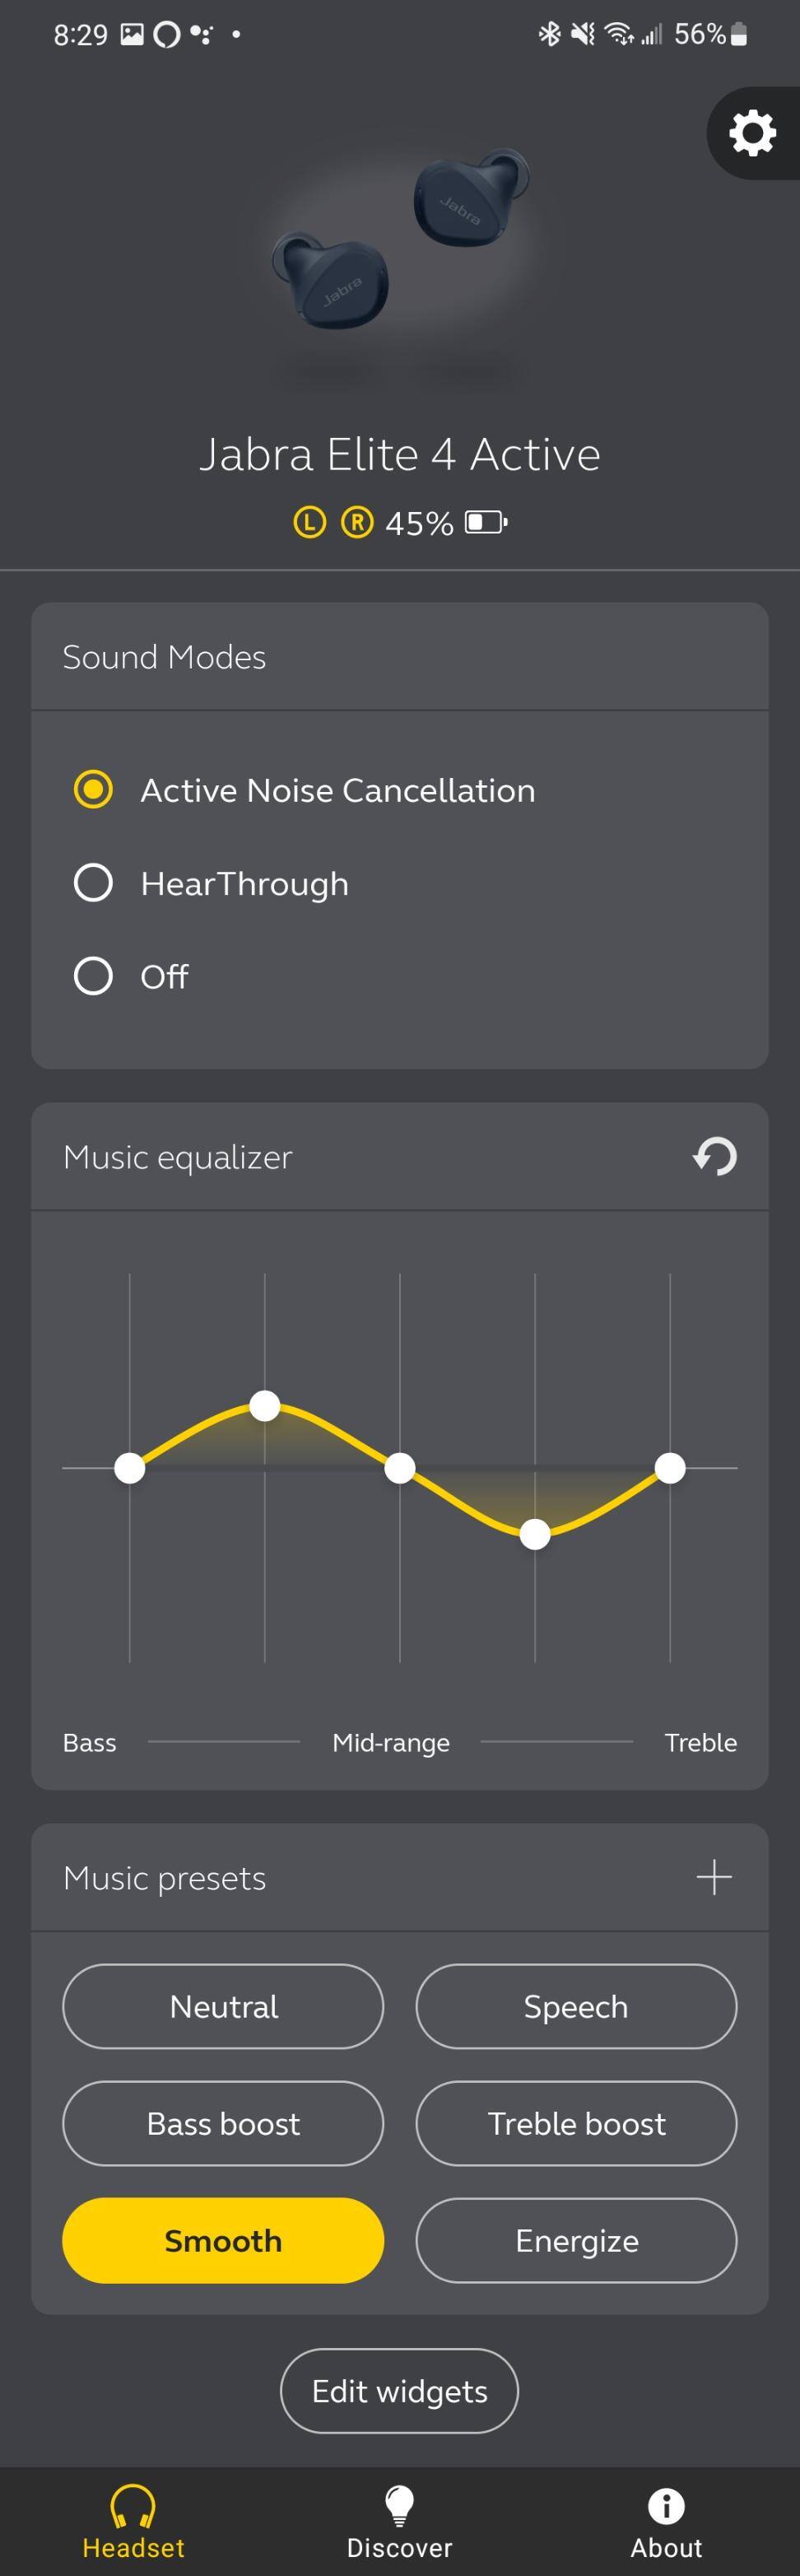Tap the left earbud L indicator
The image size is (800, 2576).
click(x=309, y=522)
